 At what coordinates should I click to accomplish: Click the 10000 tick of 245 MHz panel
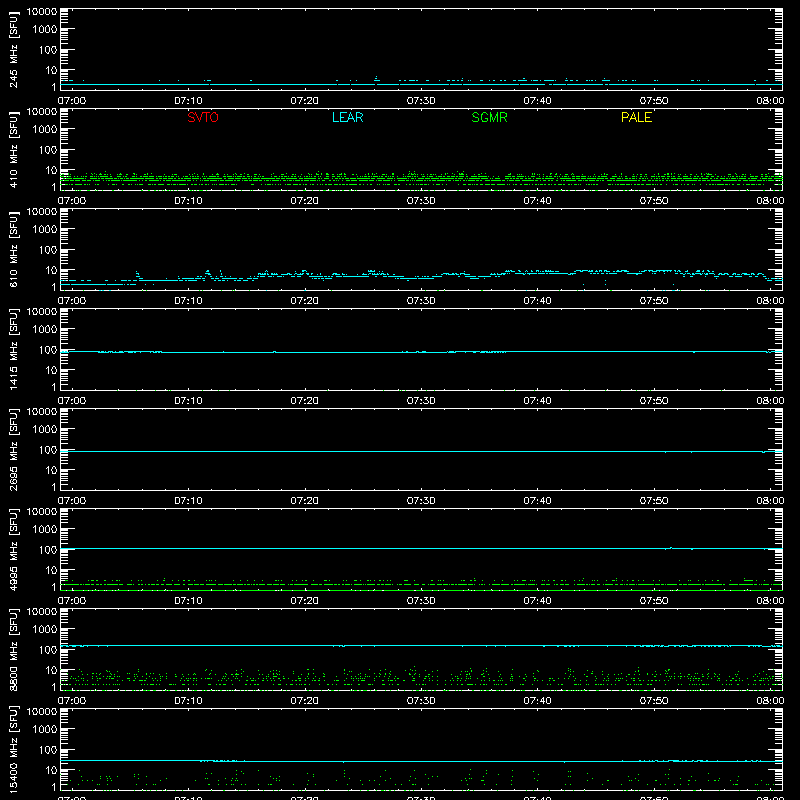coord(42,12)
